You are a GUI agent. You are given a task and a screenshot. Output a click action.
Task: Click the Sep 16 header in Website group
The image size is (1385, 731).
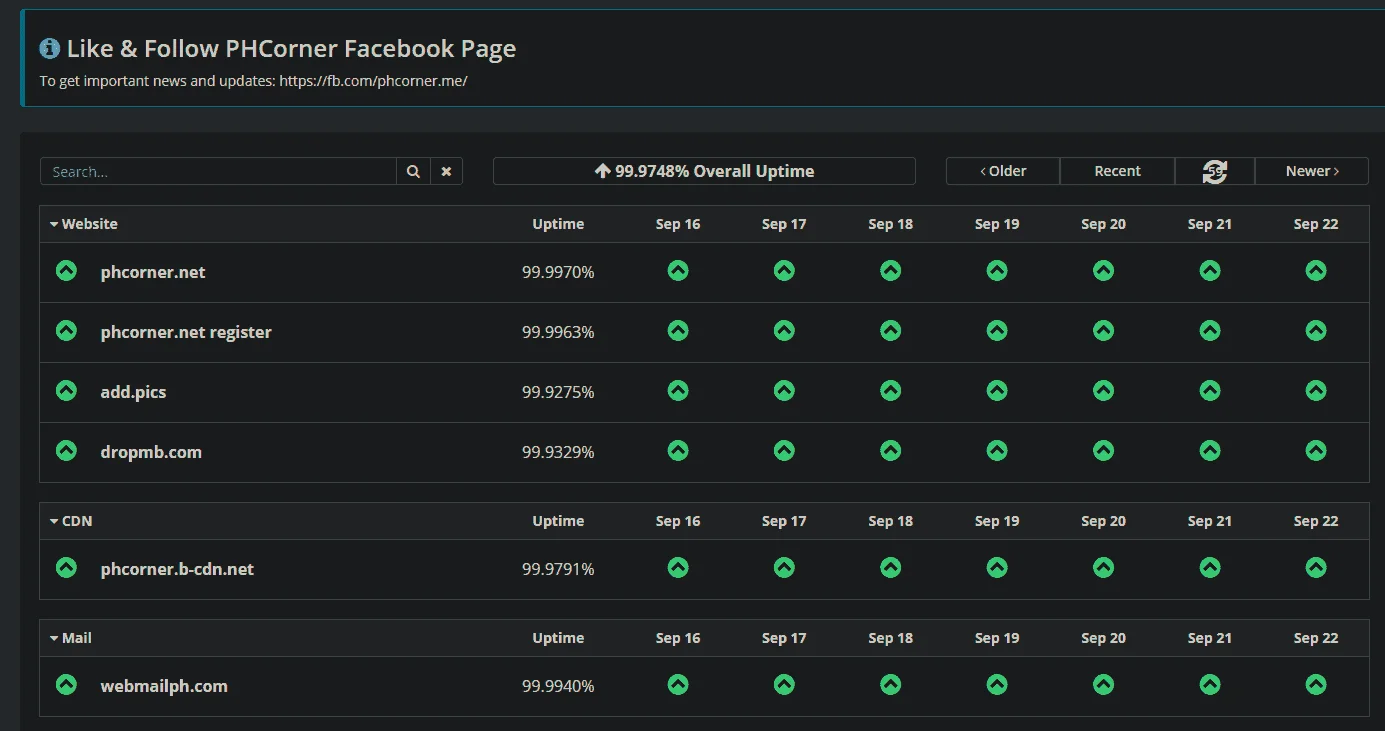(x=678, y=224)
